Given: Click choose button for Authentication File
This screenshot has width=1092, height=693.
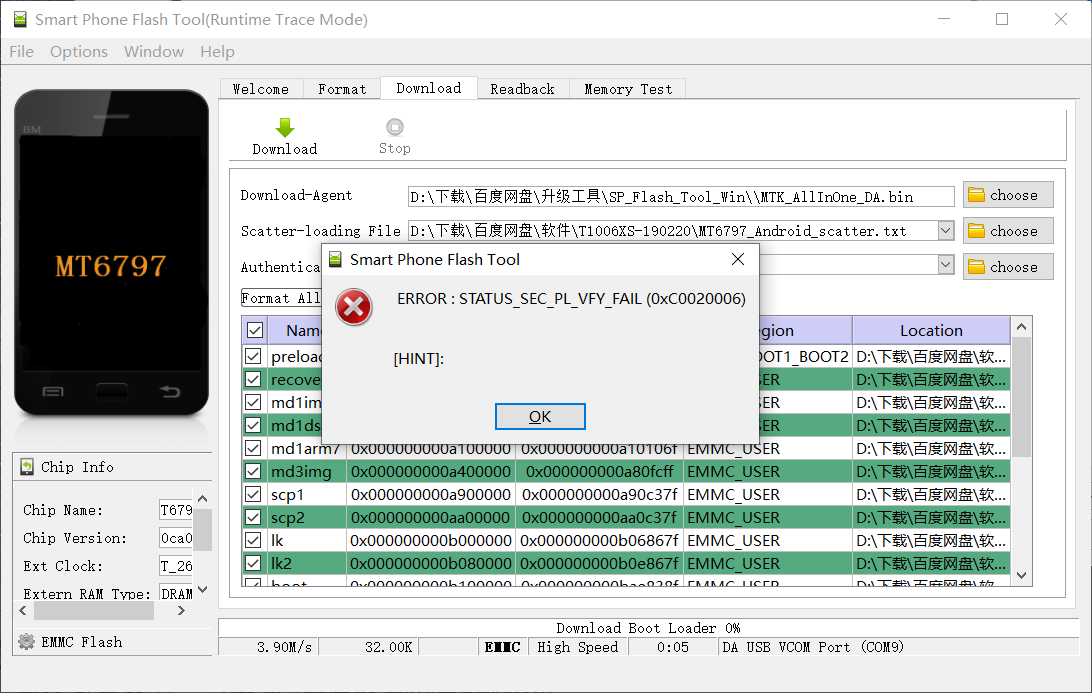Looking at the screenshot, I should (x=1008, y=267).
